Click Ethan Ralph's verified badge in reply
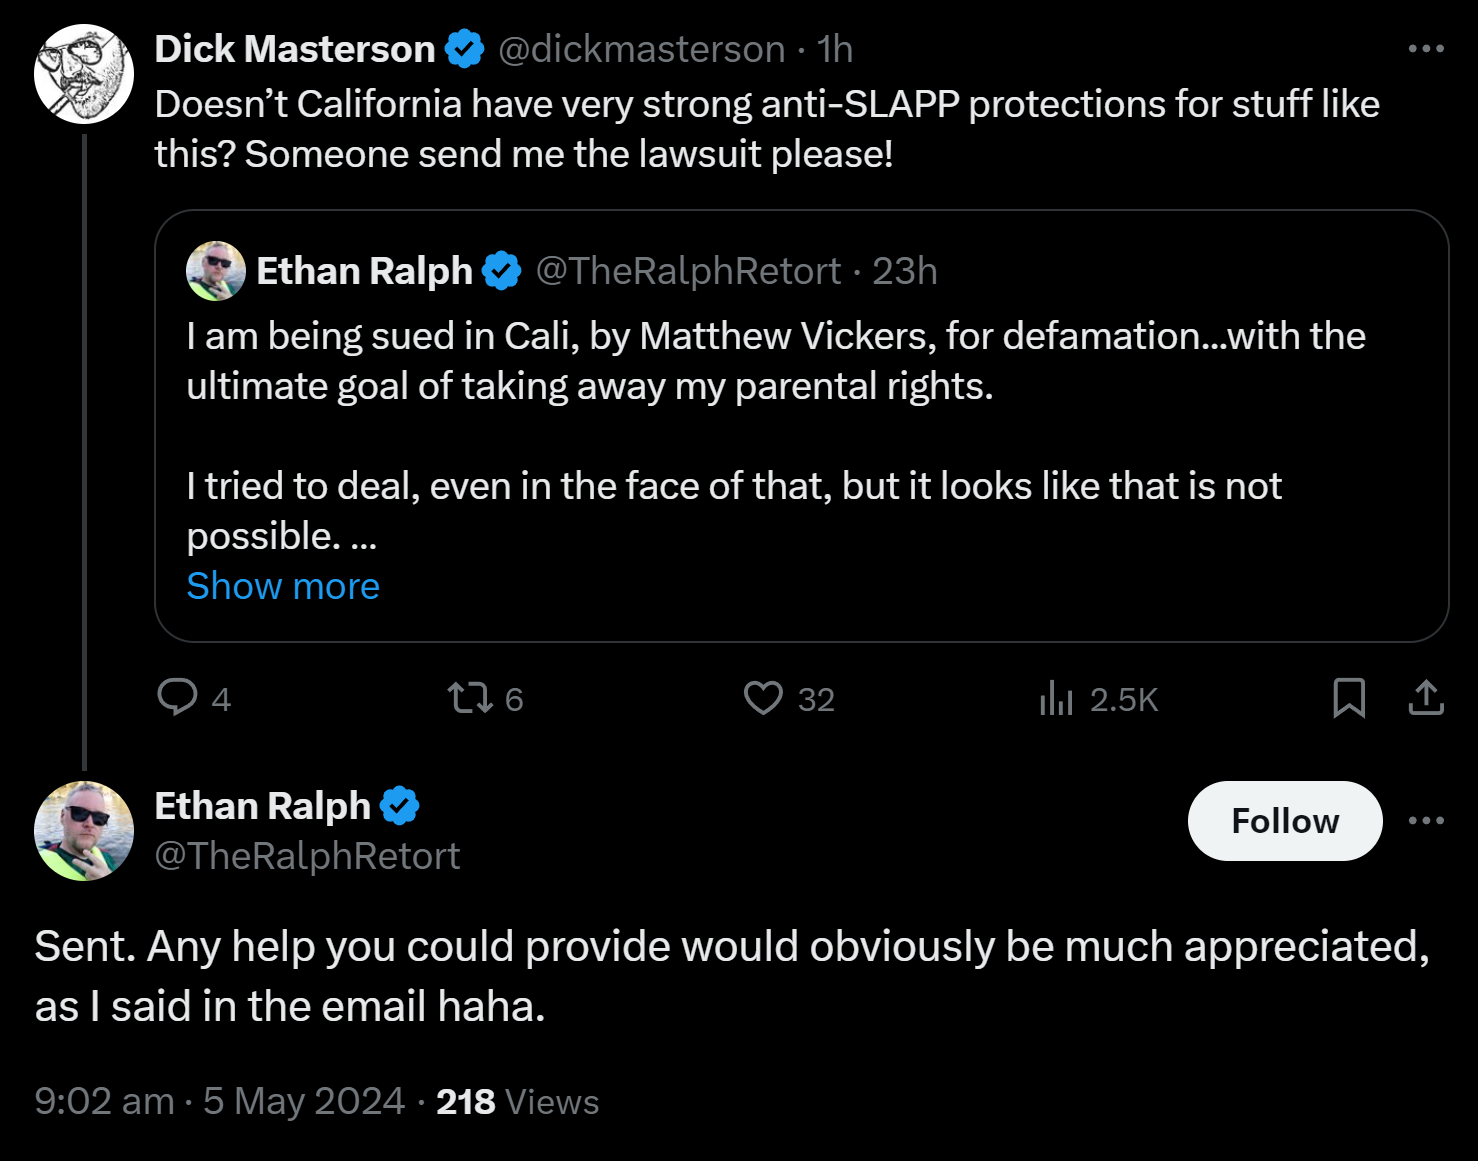The width and height of the screenshot is (1478, 1161). point(400,805)
